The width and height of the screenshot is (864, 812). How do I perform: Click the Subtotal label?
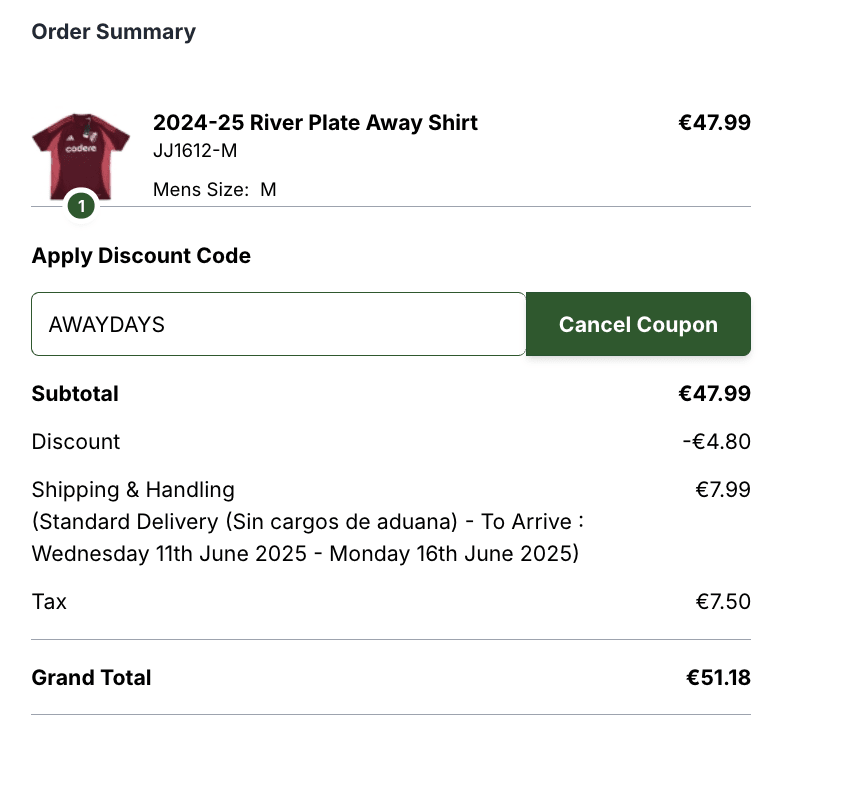75,394
